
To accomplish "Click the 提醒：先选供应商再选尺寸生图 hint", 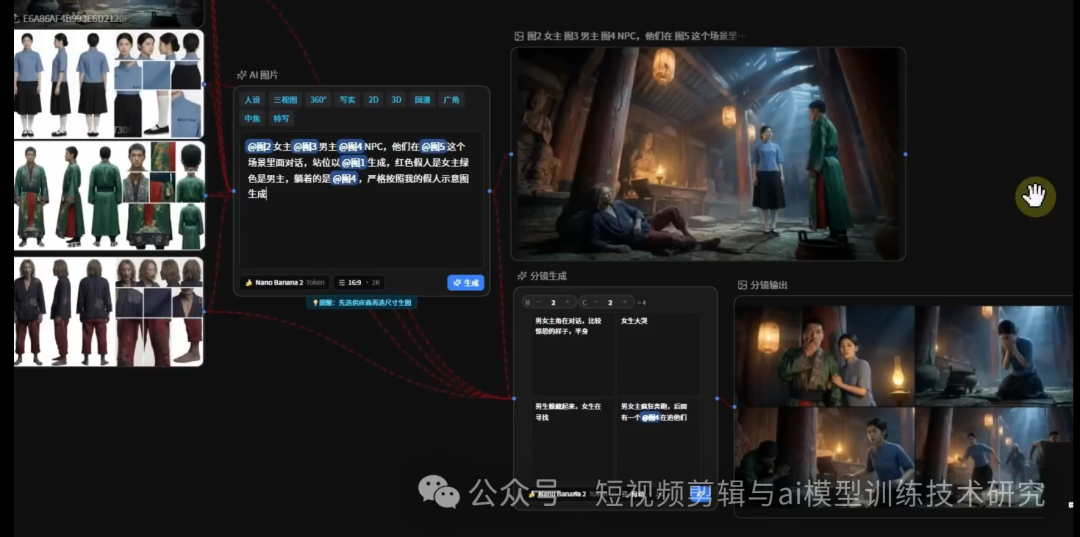I will (362, 303).
